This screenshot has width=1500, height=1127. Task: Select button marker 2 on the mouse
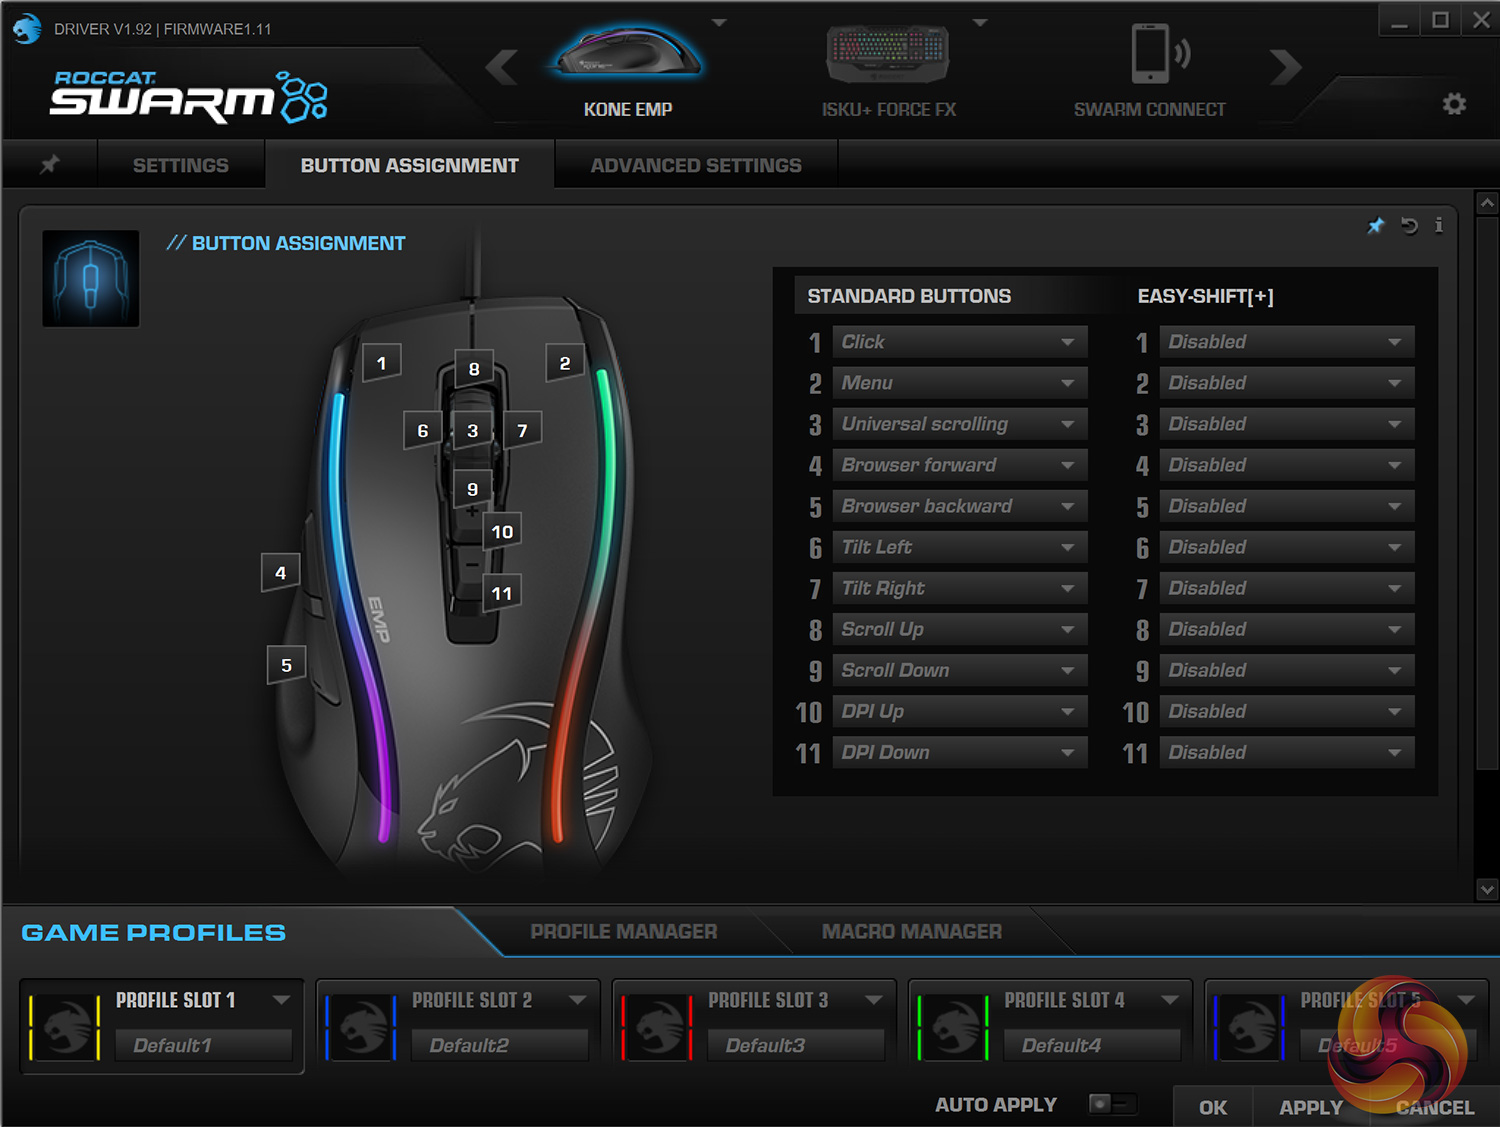pyautogui.click(x=565, y=363)
